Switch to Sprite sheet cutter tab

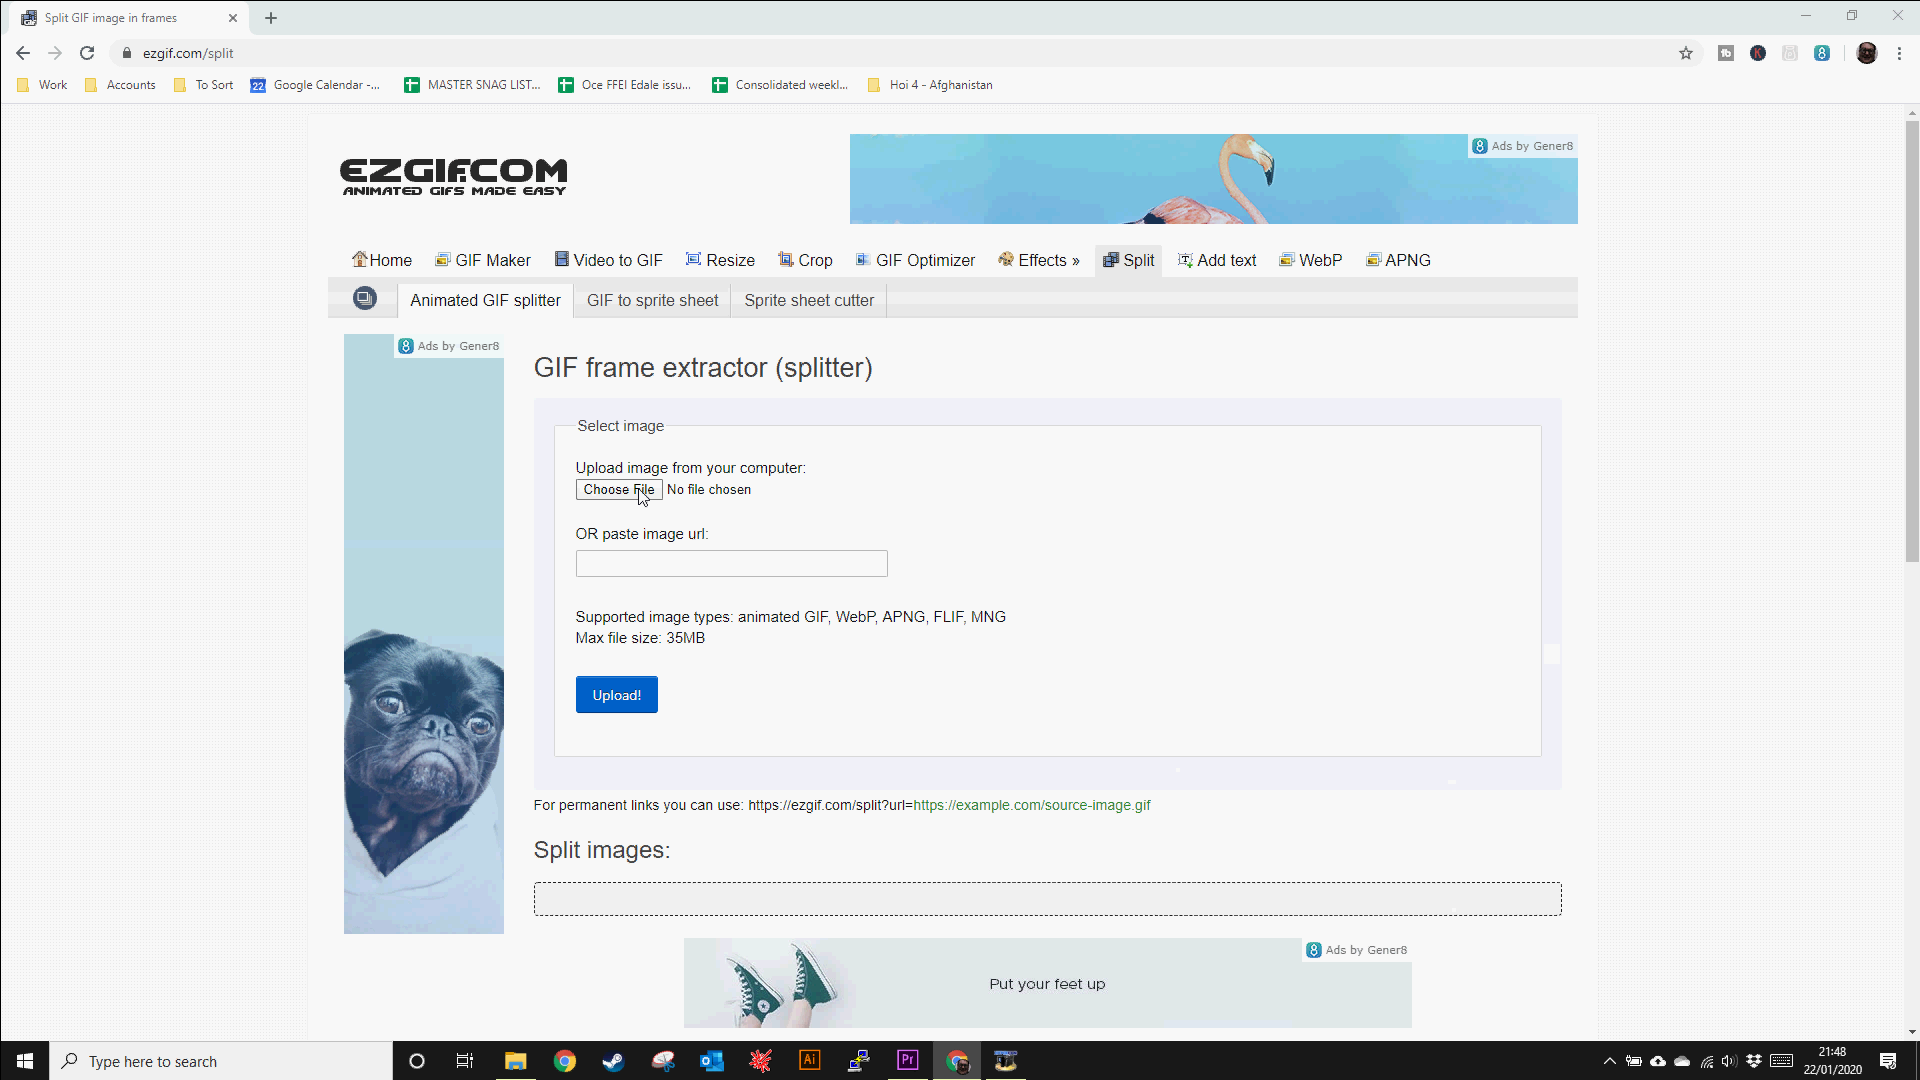[808, 300]
